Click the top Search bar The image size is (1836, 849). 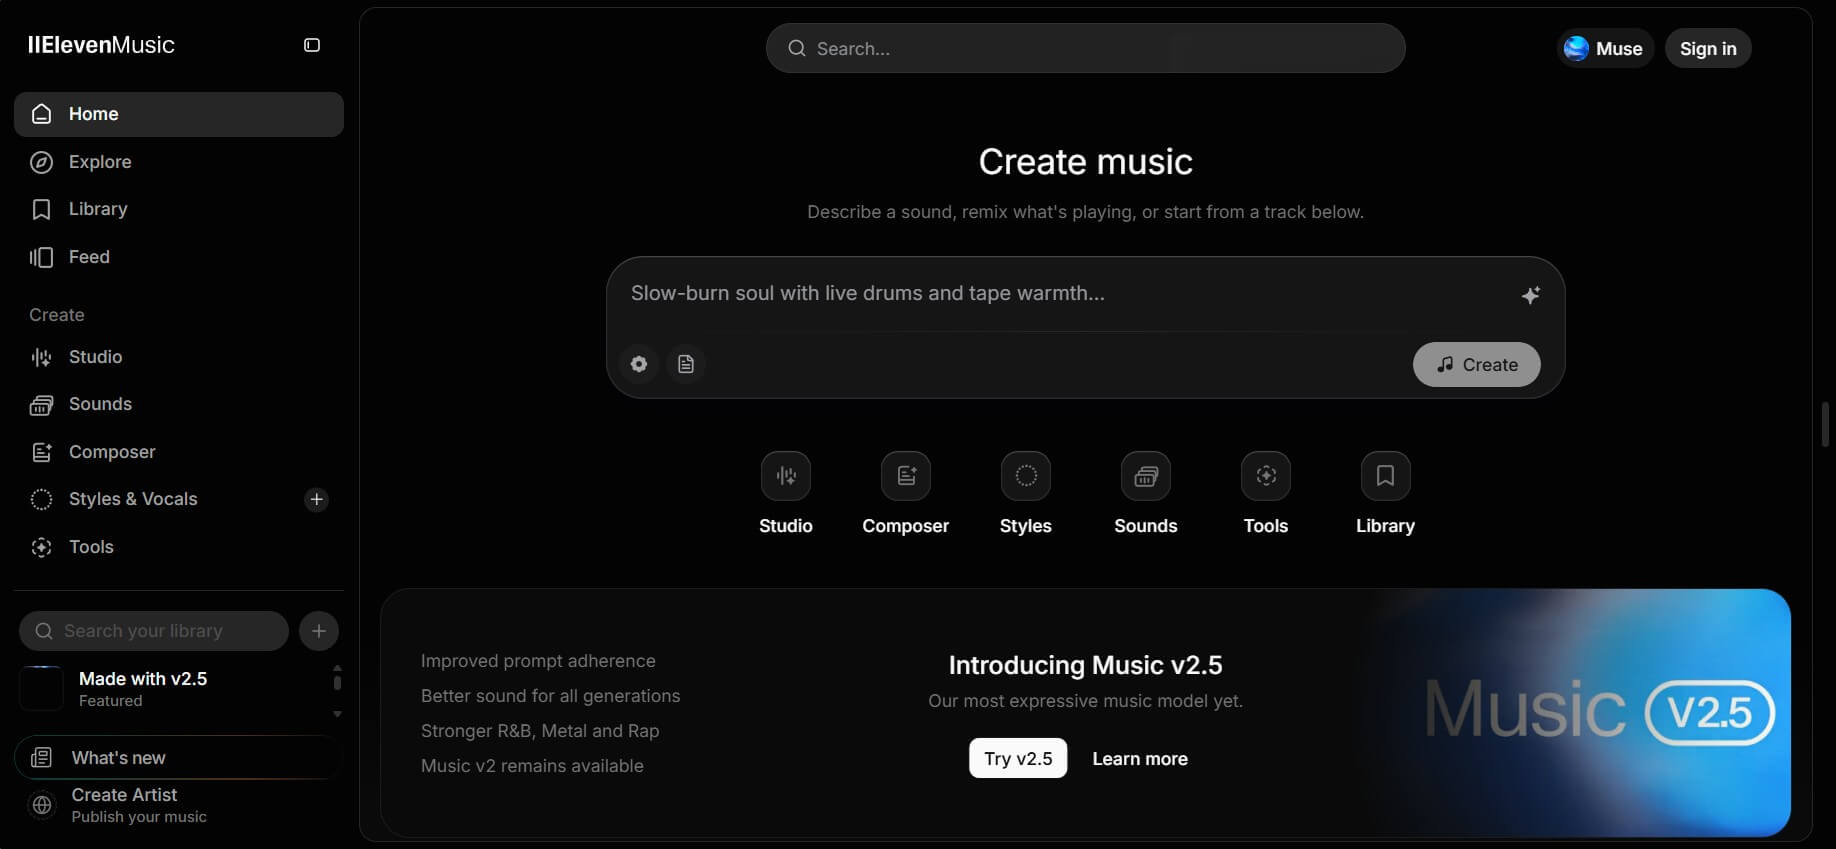tap(1086, 48)
